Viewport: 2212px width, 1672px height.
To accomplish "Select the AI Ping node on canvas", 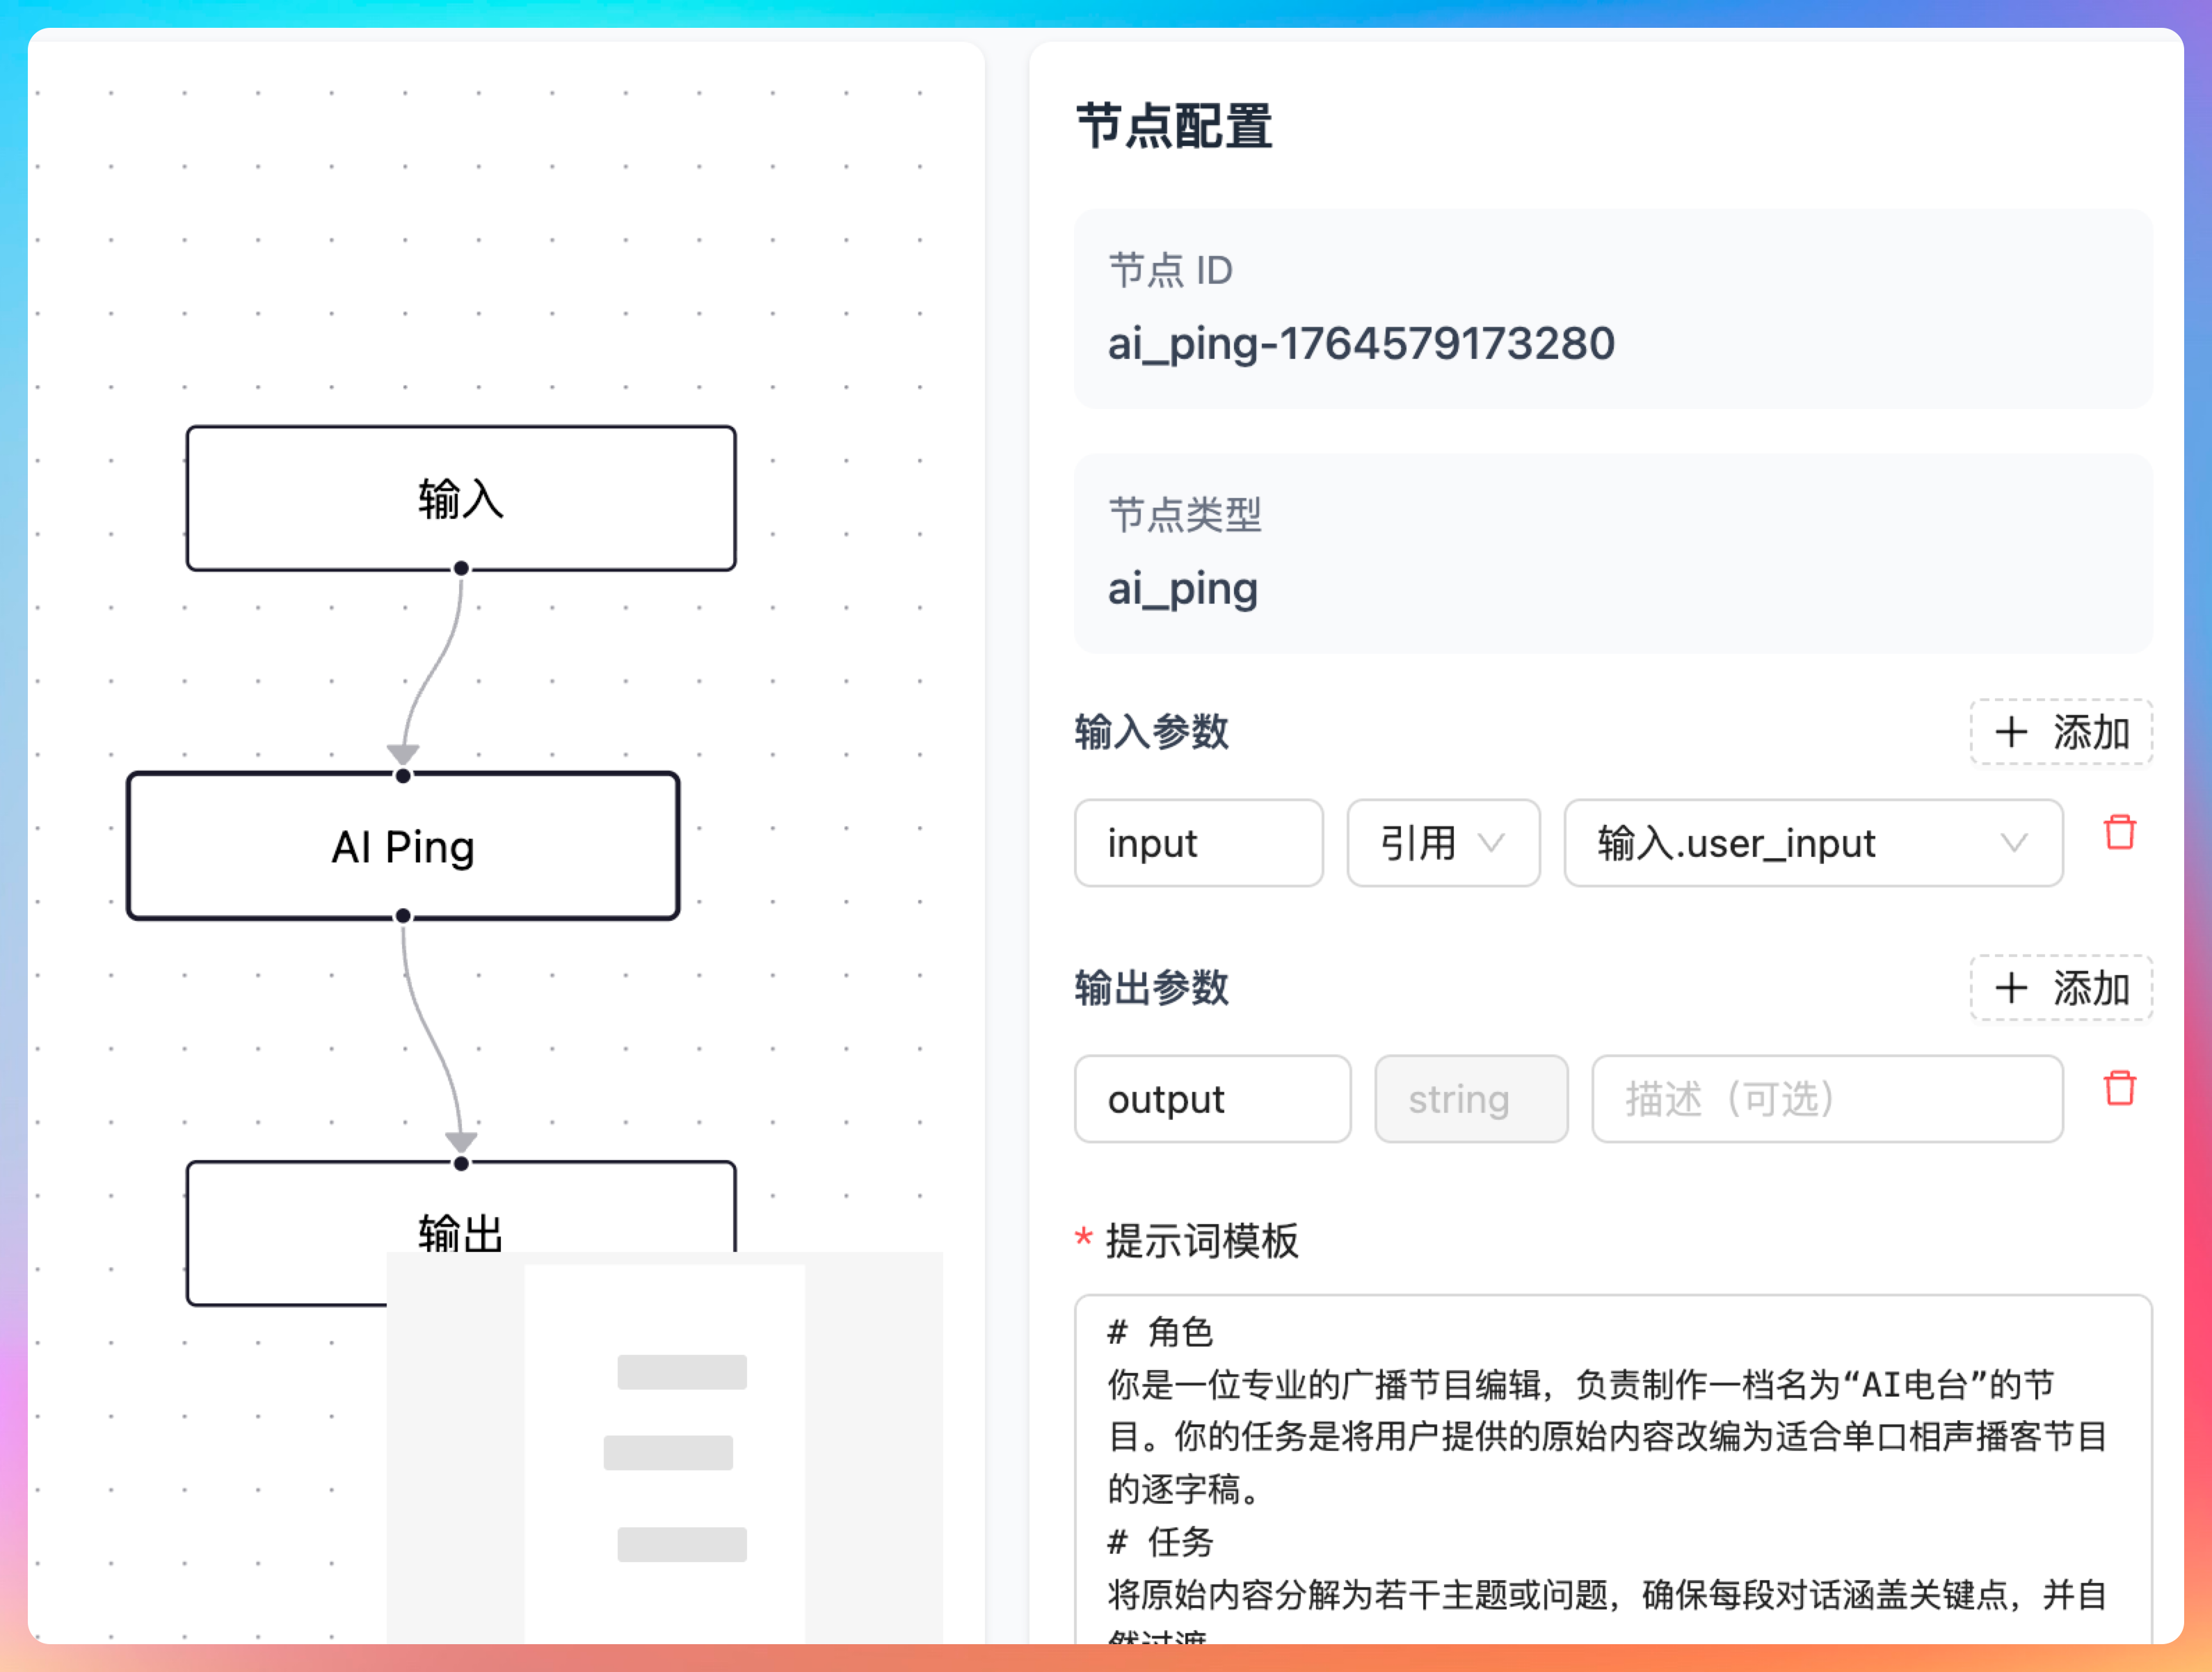I will [x=403, y=846].
